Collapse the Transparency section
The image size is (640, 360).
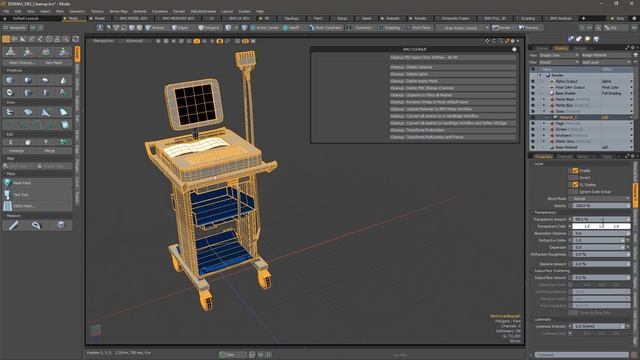pyautogui.click(x=532, y=213)
